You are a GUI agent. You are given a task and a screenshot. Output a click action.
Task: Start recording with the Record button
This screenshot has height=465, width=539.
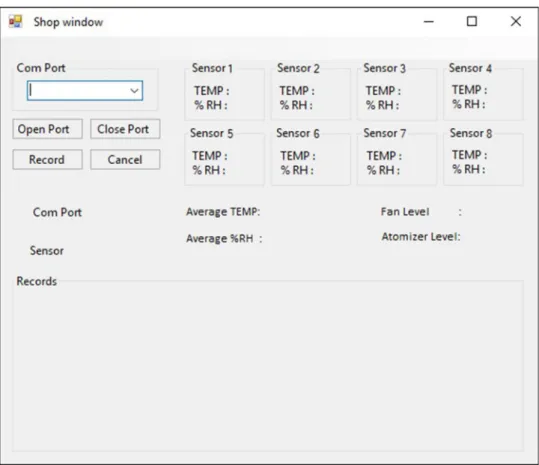pos(47,159)
